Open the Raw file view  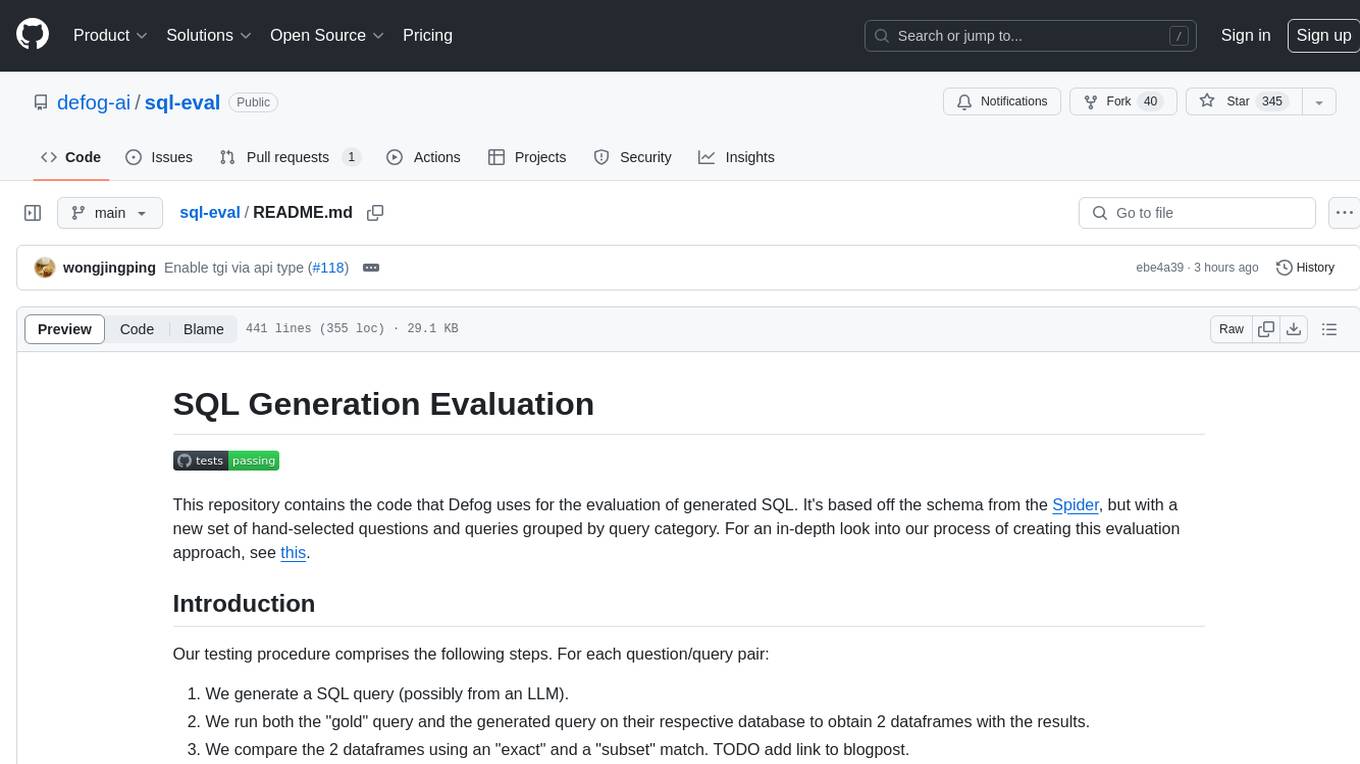(x=1231, y=329)
